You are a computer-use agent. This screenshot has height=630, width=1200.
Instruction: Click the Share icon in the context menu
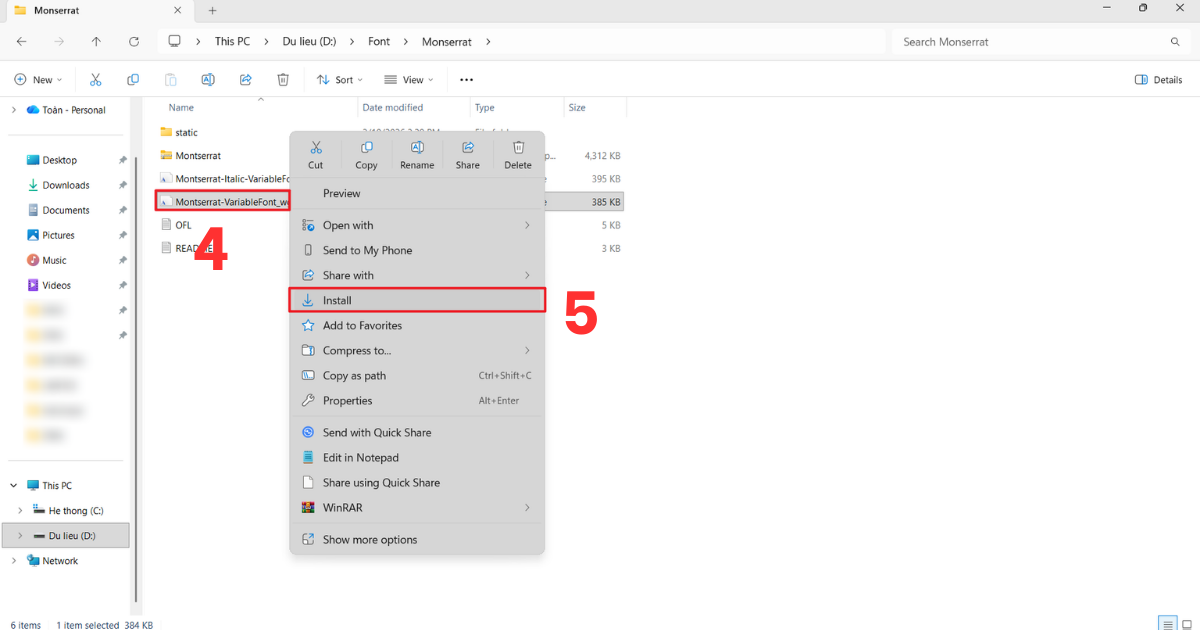click(x=467, y=147)
